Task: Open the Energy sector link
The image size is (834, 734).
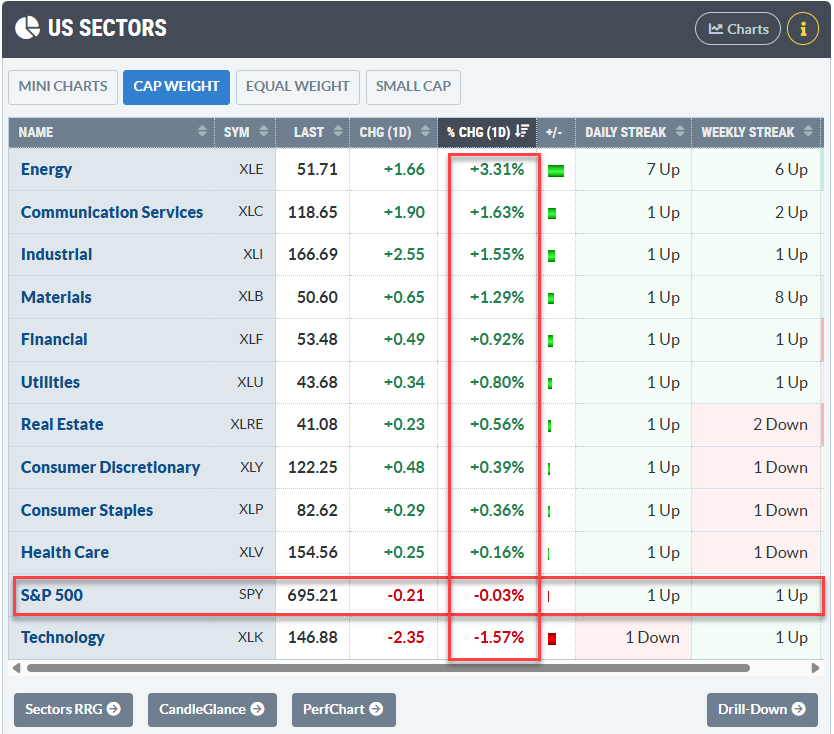Action: pyautogui.click(x=46, y=170)
